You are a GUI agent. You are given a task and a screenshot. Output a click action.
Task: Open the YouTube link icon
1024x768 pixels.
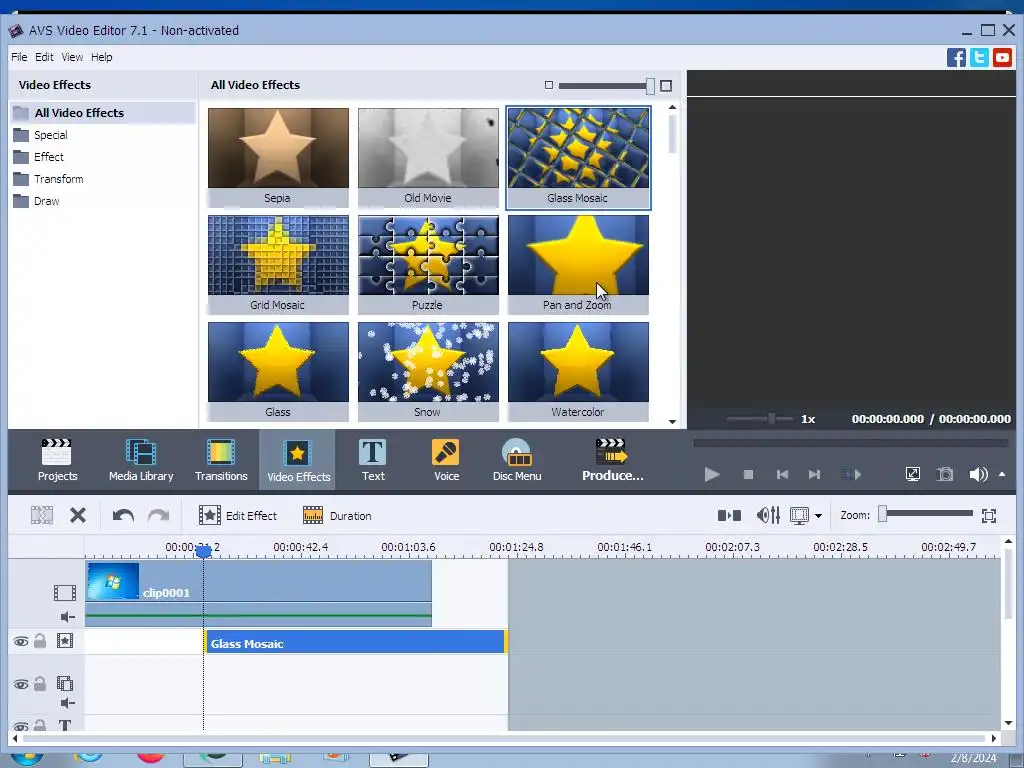click(1002, 57)
